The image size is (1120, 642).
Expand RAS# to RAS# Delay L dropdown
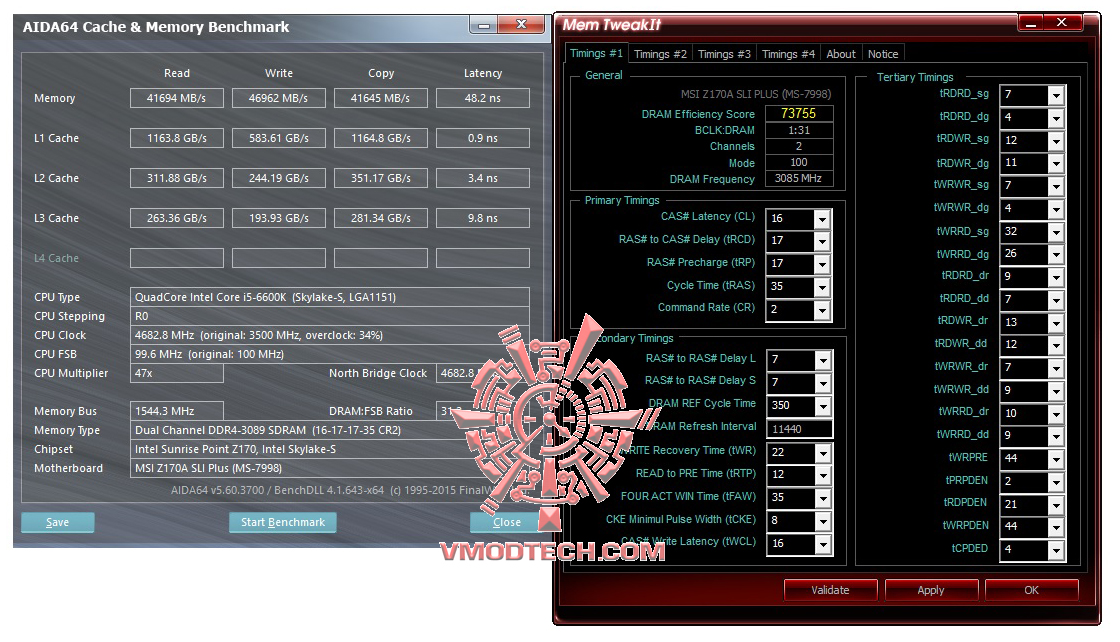823,360
